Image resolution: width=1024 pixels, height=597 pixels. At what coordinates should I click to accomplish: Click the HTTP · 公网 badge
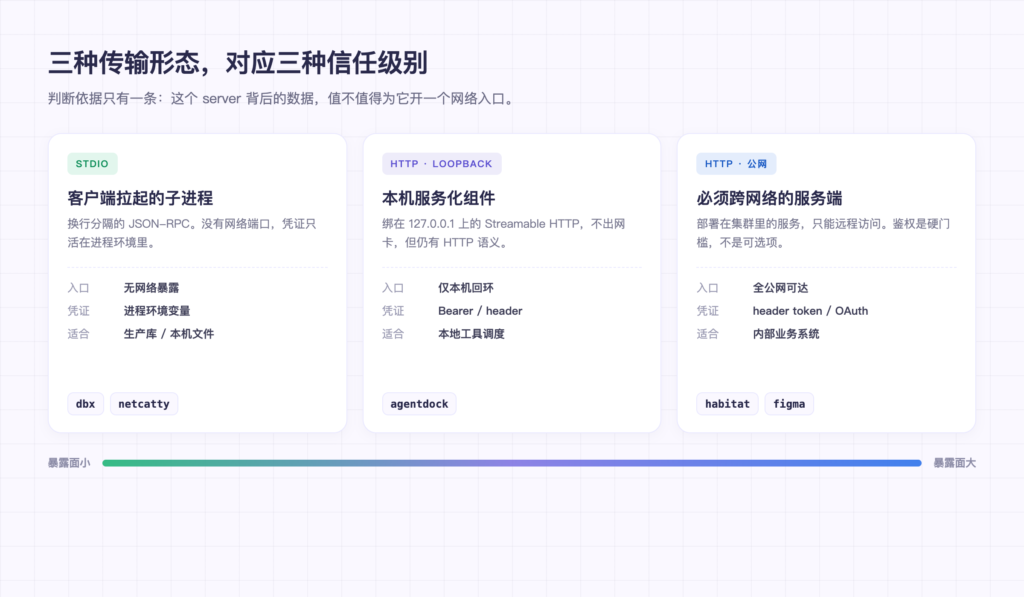click(x=736, y=164)
